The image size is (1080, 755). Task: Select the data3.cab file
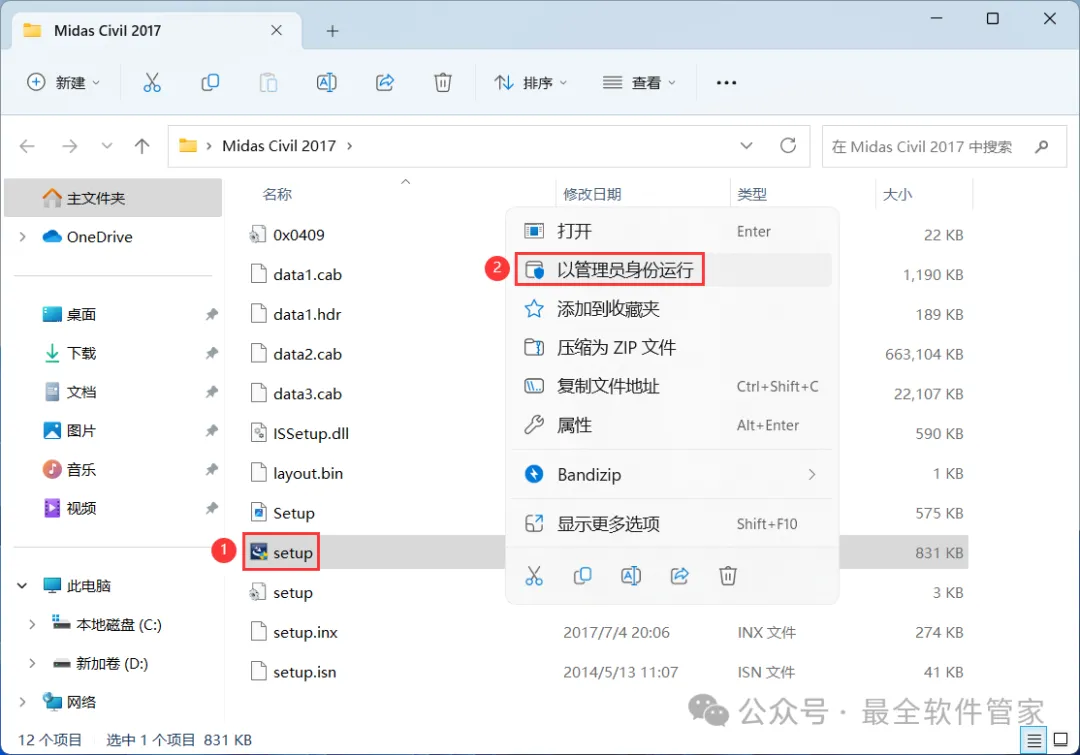coord(307,394)
